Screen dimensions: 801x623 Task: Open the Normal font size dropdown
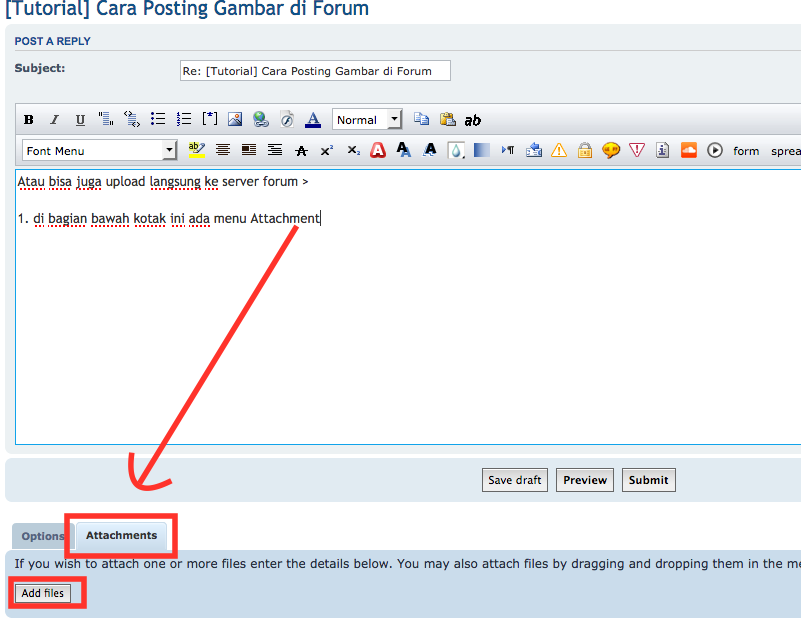[x=366, y=119]
